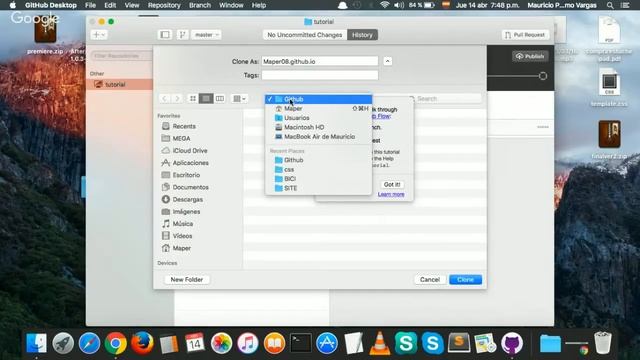The width and height of the screenshot is (640, 360).
Task: Open VLC cone icon in Dock
Action: point(380,343)
